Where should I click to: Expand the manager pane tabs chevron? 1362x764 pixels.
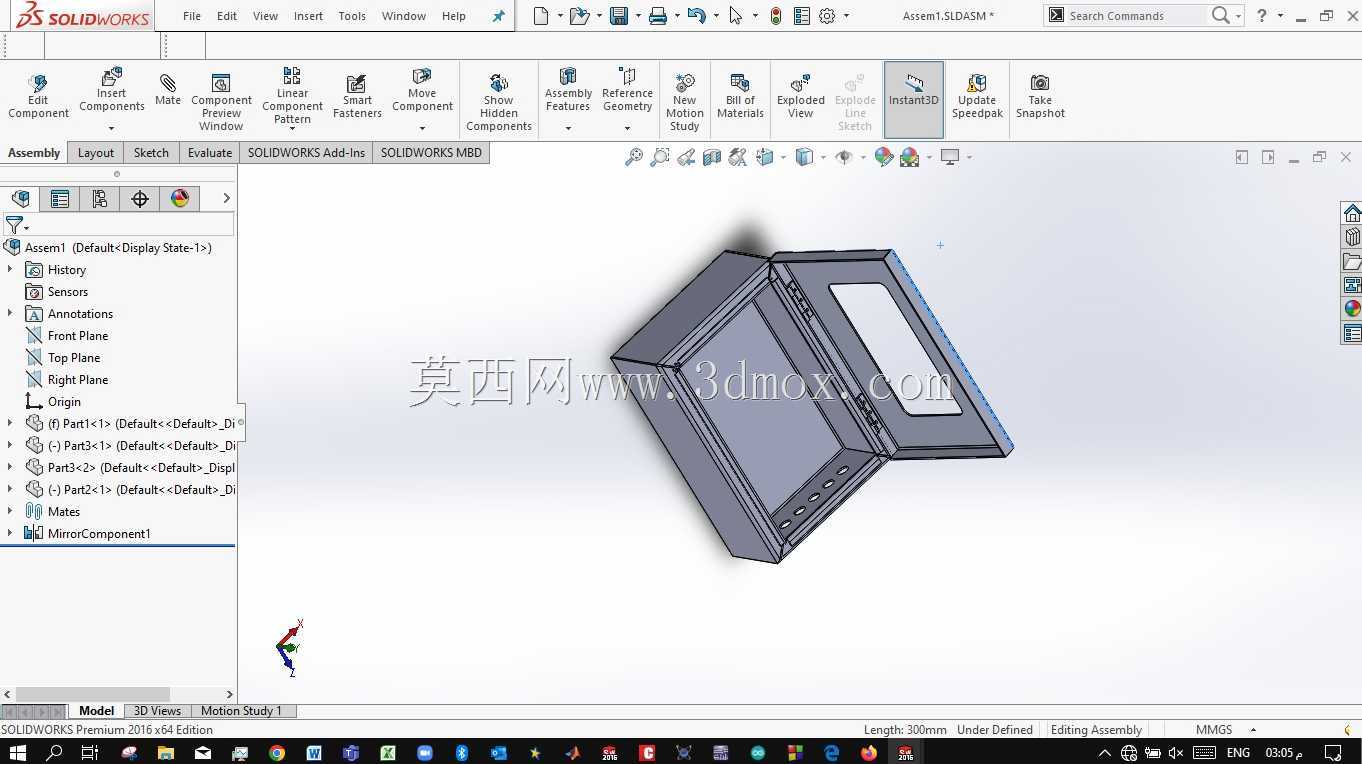click(x=226, y=199)
